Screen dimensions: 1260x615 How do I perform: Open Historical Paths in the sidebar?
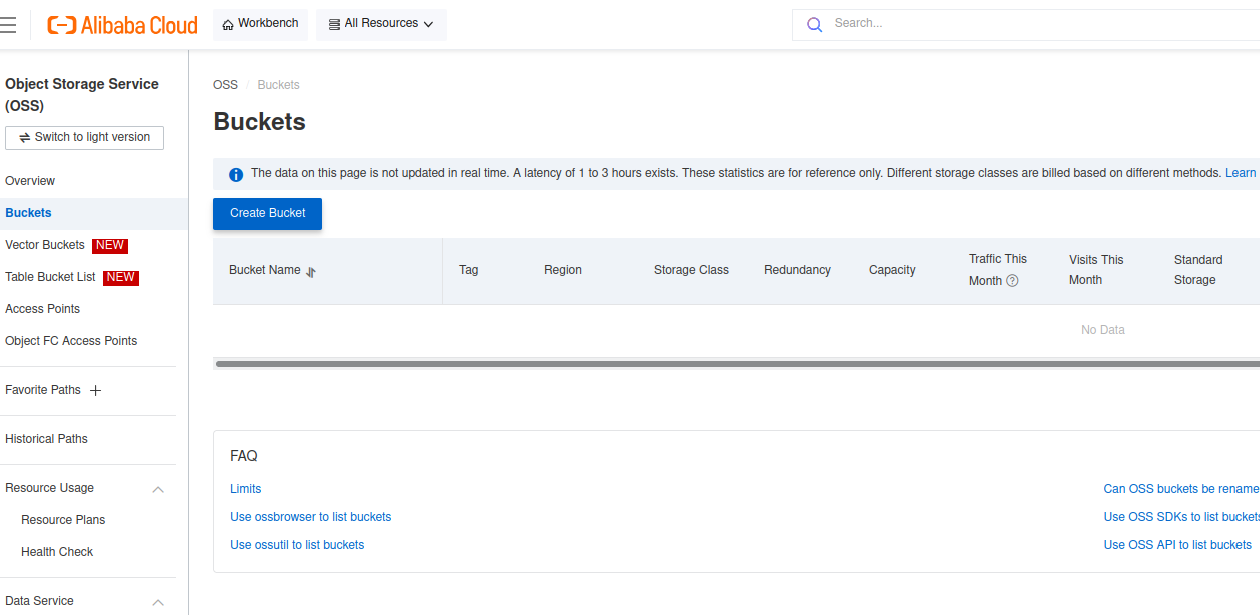(46, 439)
